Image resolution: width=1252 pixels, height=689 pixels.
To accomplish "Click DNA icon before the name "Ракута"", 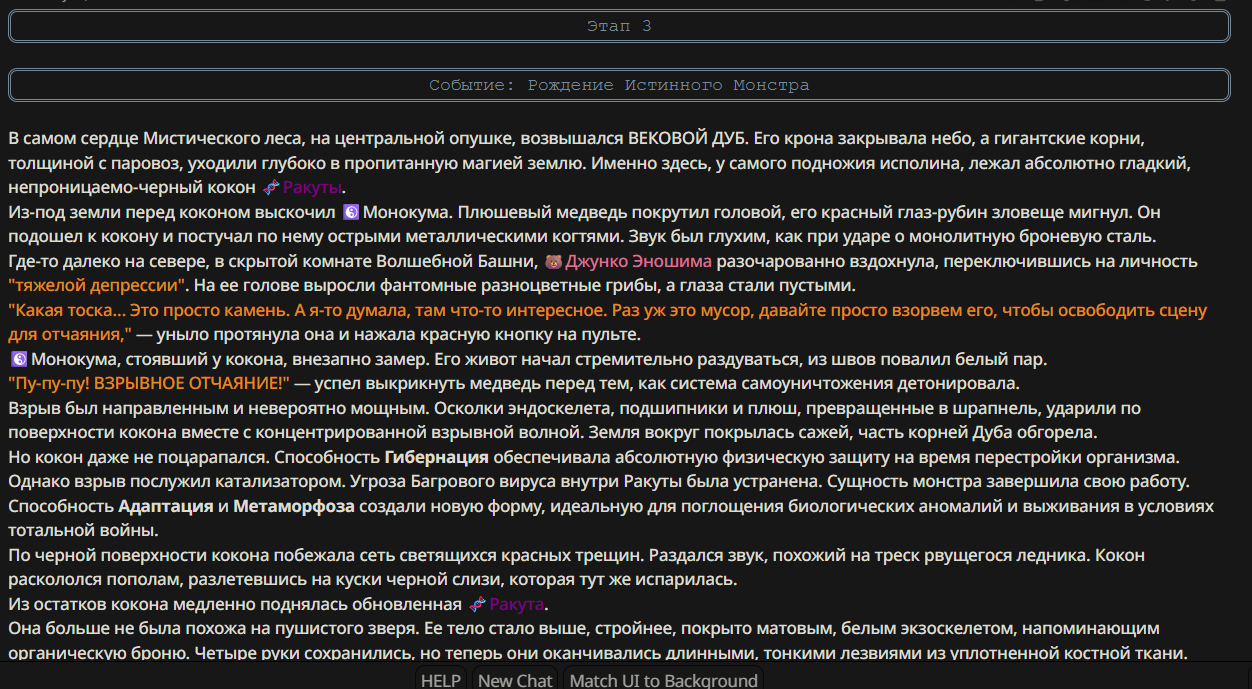I will tap(478, 604).
